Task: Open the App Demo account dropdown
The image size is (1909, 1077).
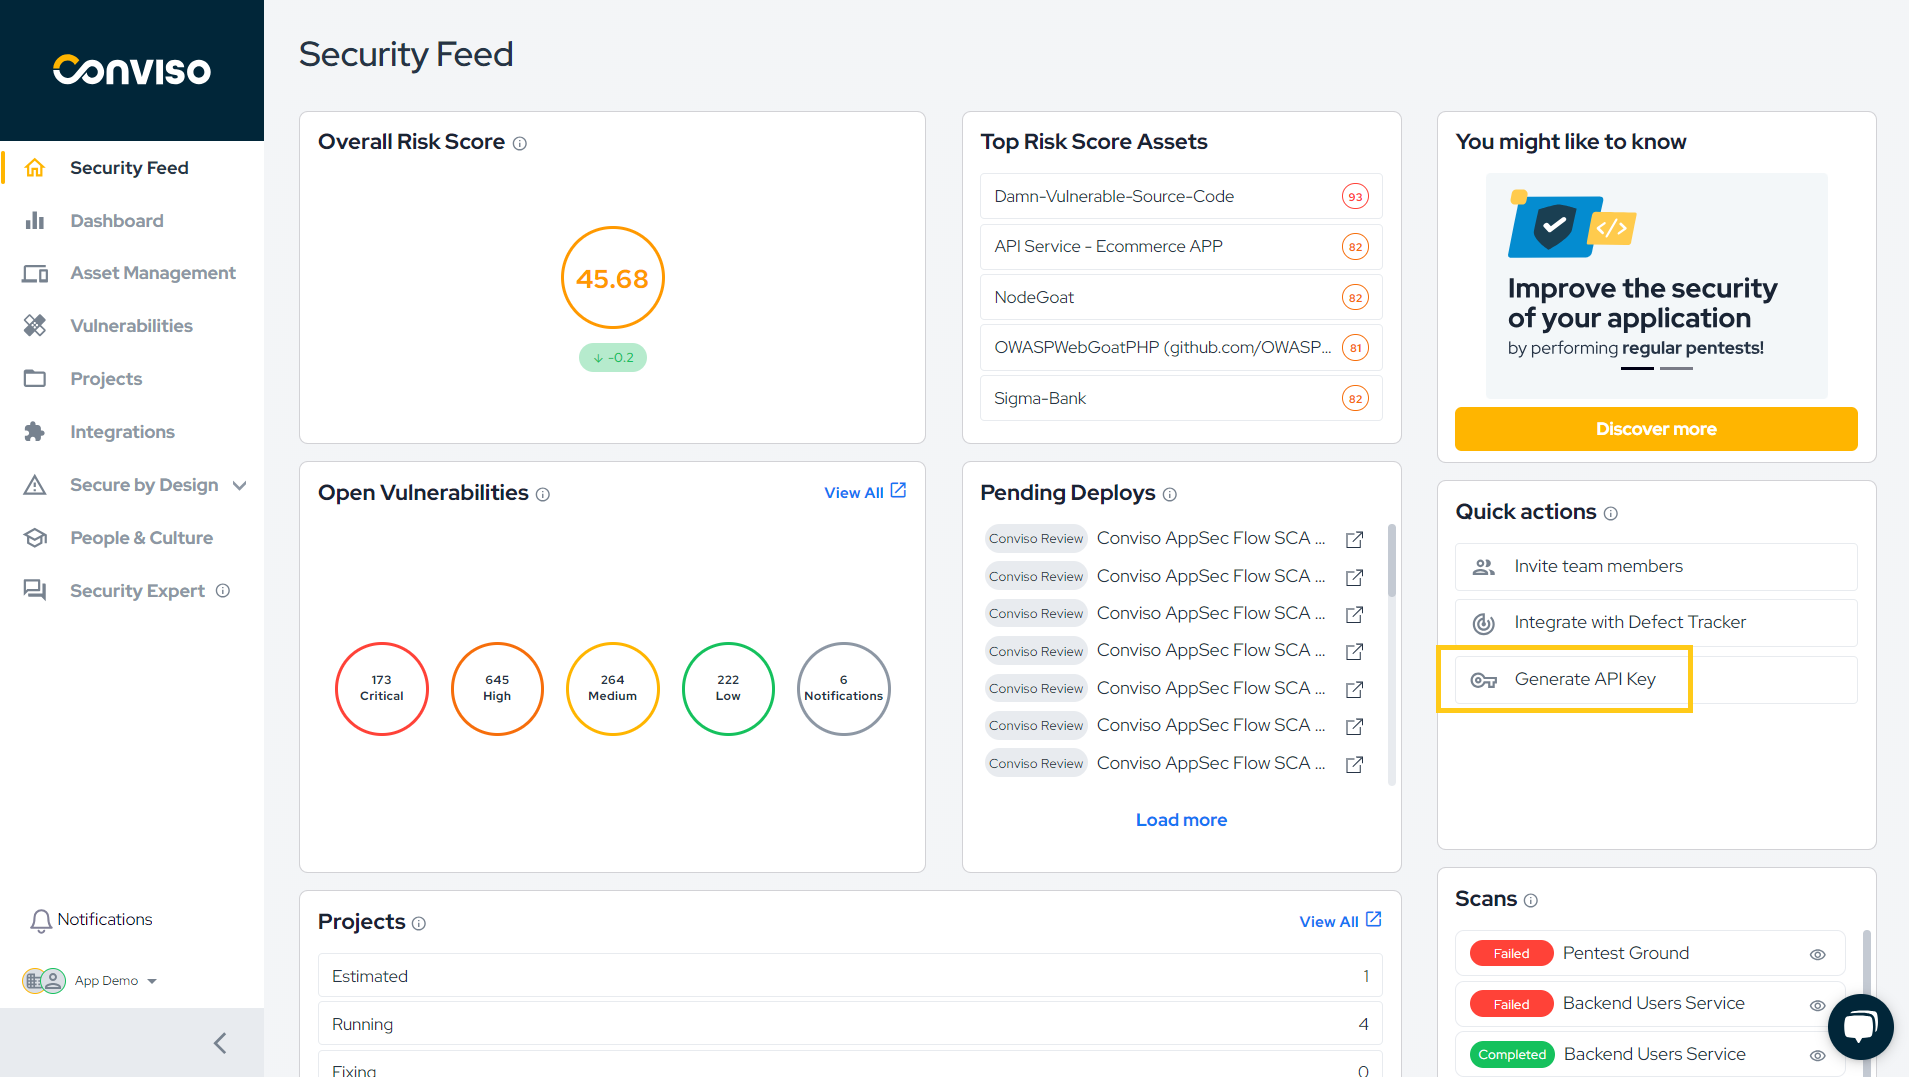Action: 92,981
